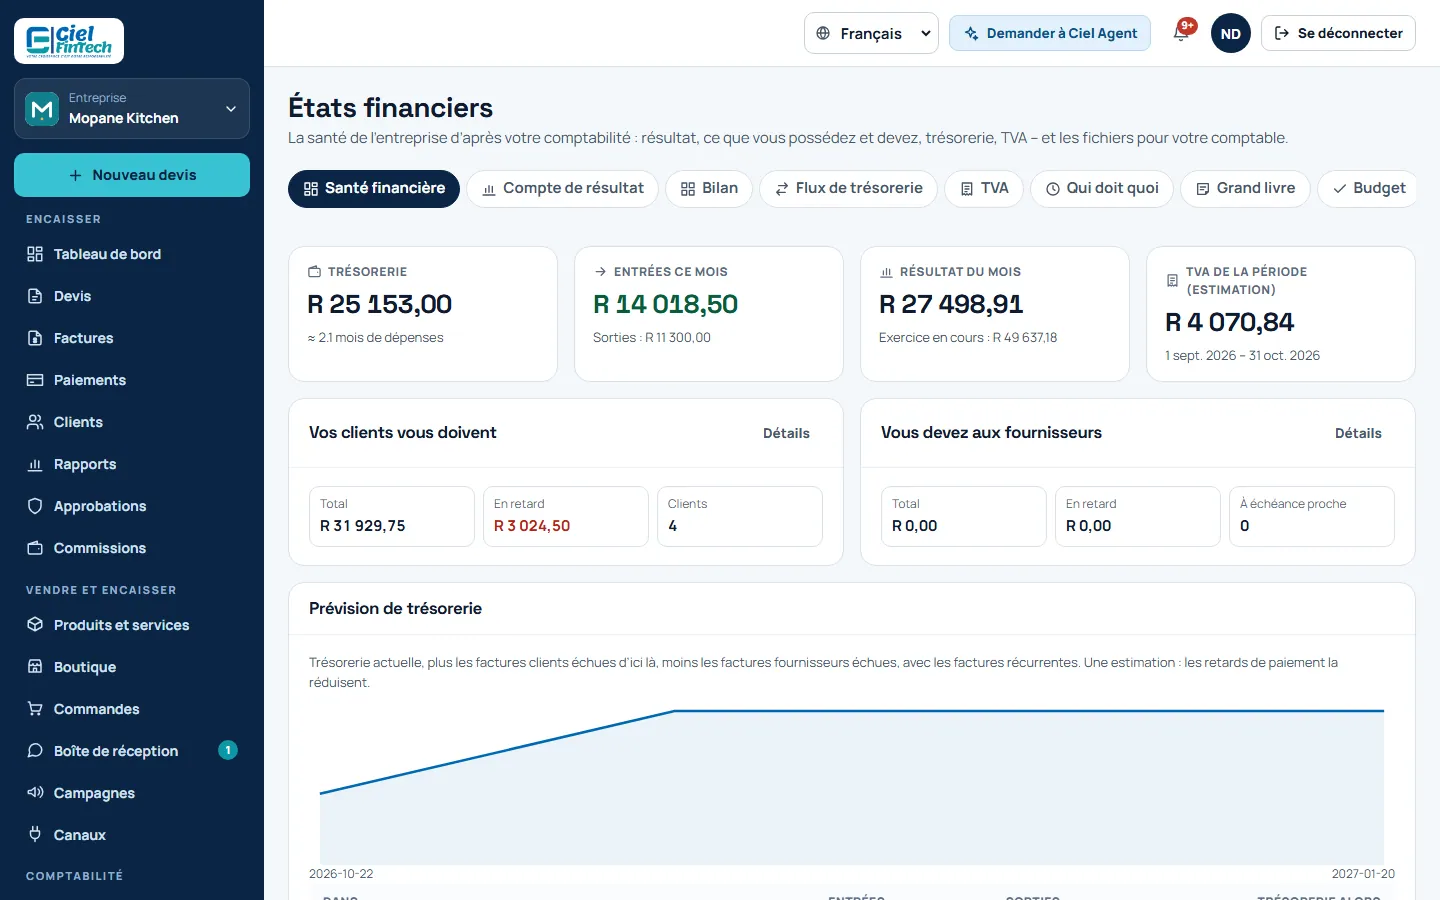The width and height of the screenshot is (1440, 900).
Task: Click the Ciel FinTech logo
Action: 69,41
